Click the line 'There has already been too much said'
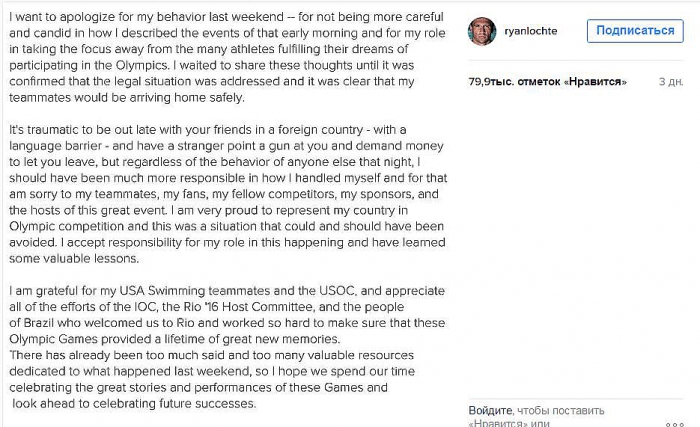 200,355
